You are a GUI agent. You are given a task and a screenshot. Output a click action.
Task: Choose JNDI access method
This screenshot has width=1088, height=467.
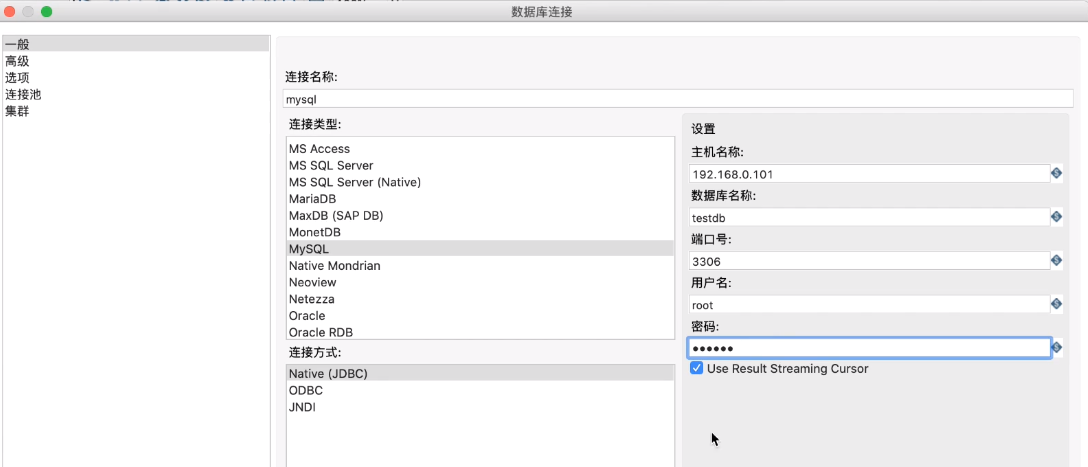click(479, 407)
